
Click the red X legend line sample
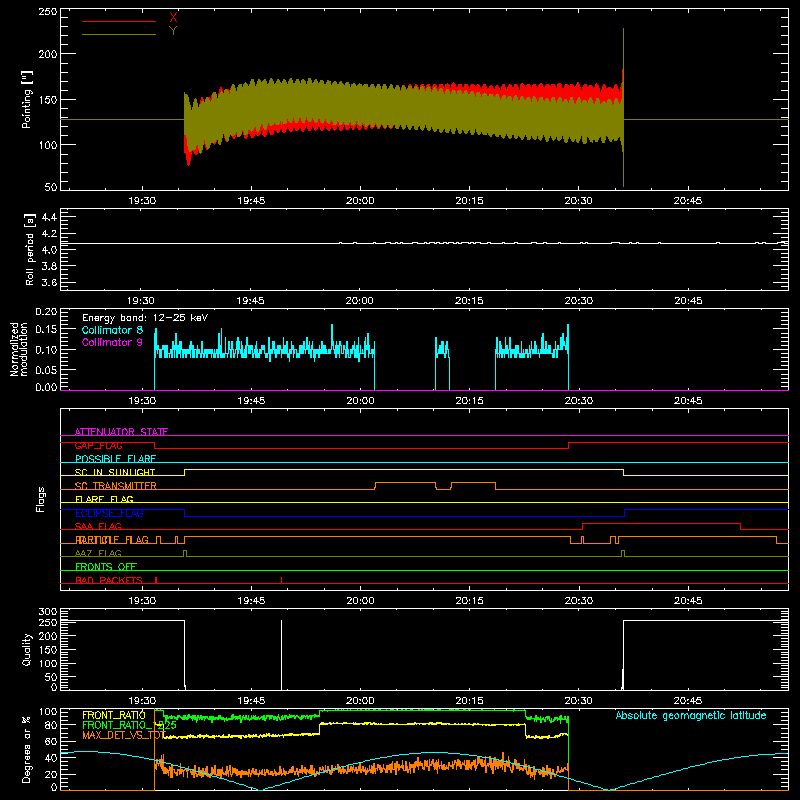[118, 21]
